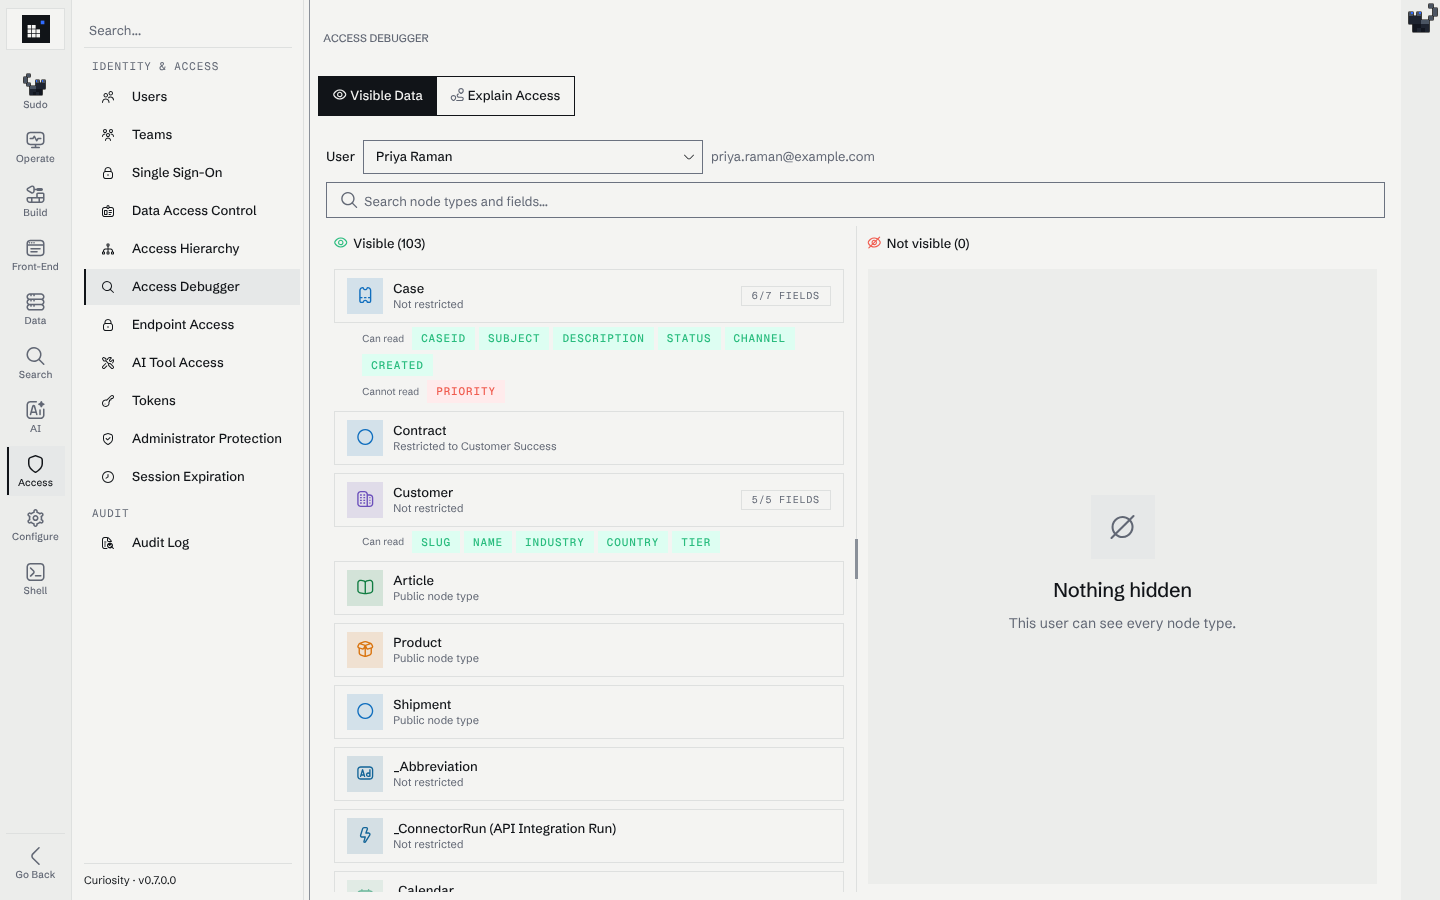1440x900 pixels.
Task: Open the Search section in rail
Action: [x=35, y=363]
